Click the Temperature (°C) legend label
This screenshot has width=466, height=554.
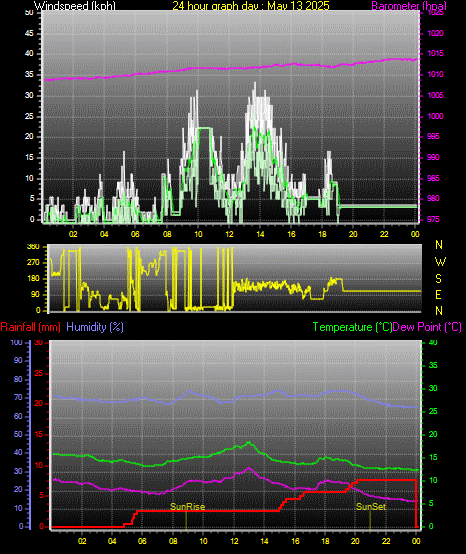point(353,327)
